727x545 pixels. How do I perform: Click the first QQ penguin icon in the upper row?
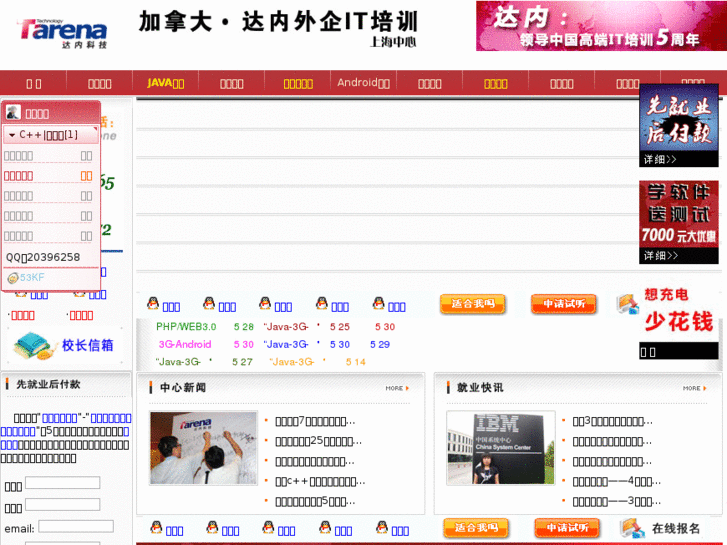click(x=153, y=304)
